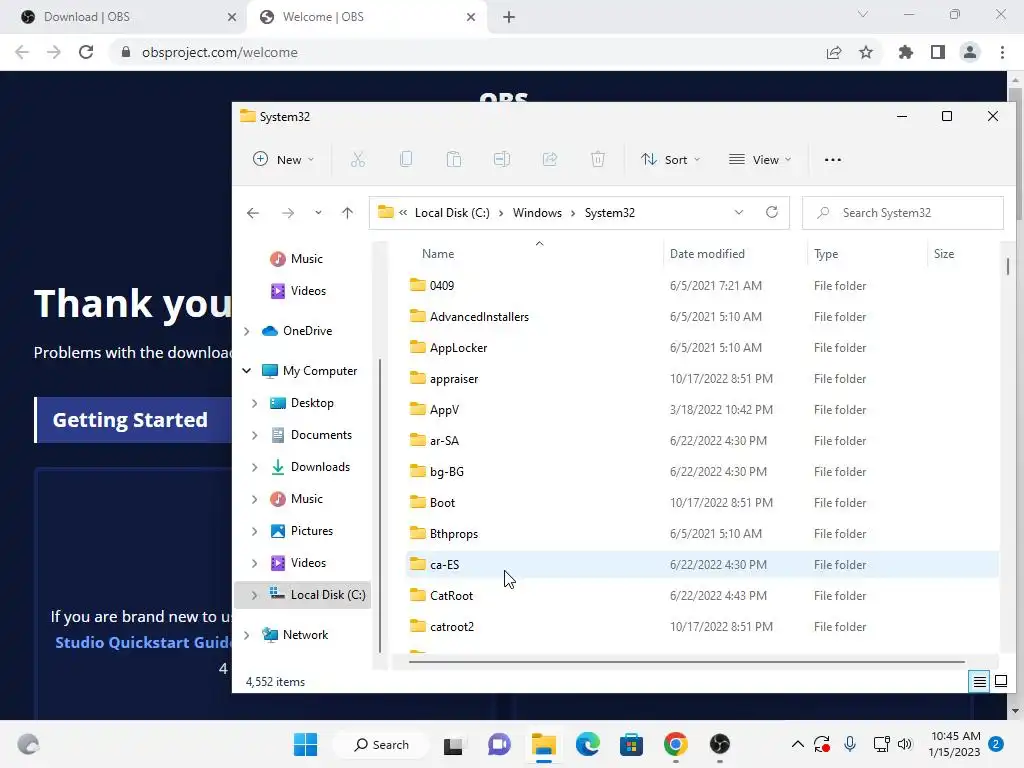This screenshot has height=768, width=1024.
Task: Open the Sort dropdown menu
Action: pos(670,159)
